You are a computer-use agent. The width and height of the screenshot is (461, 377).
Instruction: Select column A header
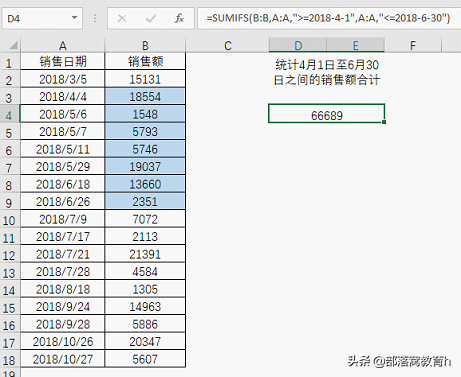pyautogui.click(x=63, y=45)
